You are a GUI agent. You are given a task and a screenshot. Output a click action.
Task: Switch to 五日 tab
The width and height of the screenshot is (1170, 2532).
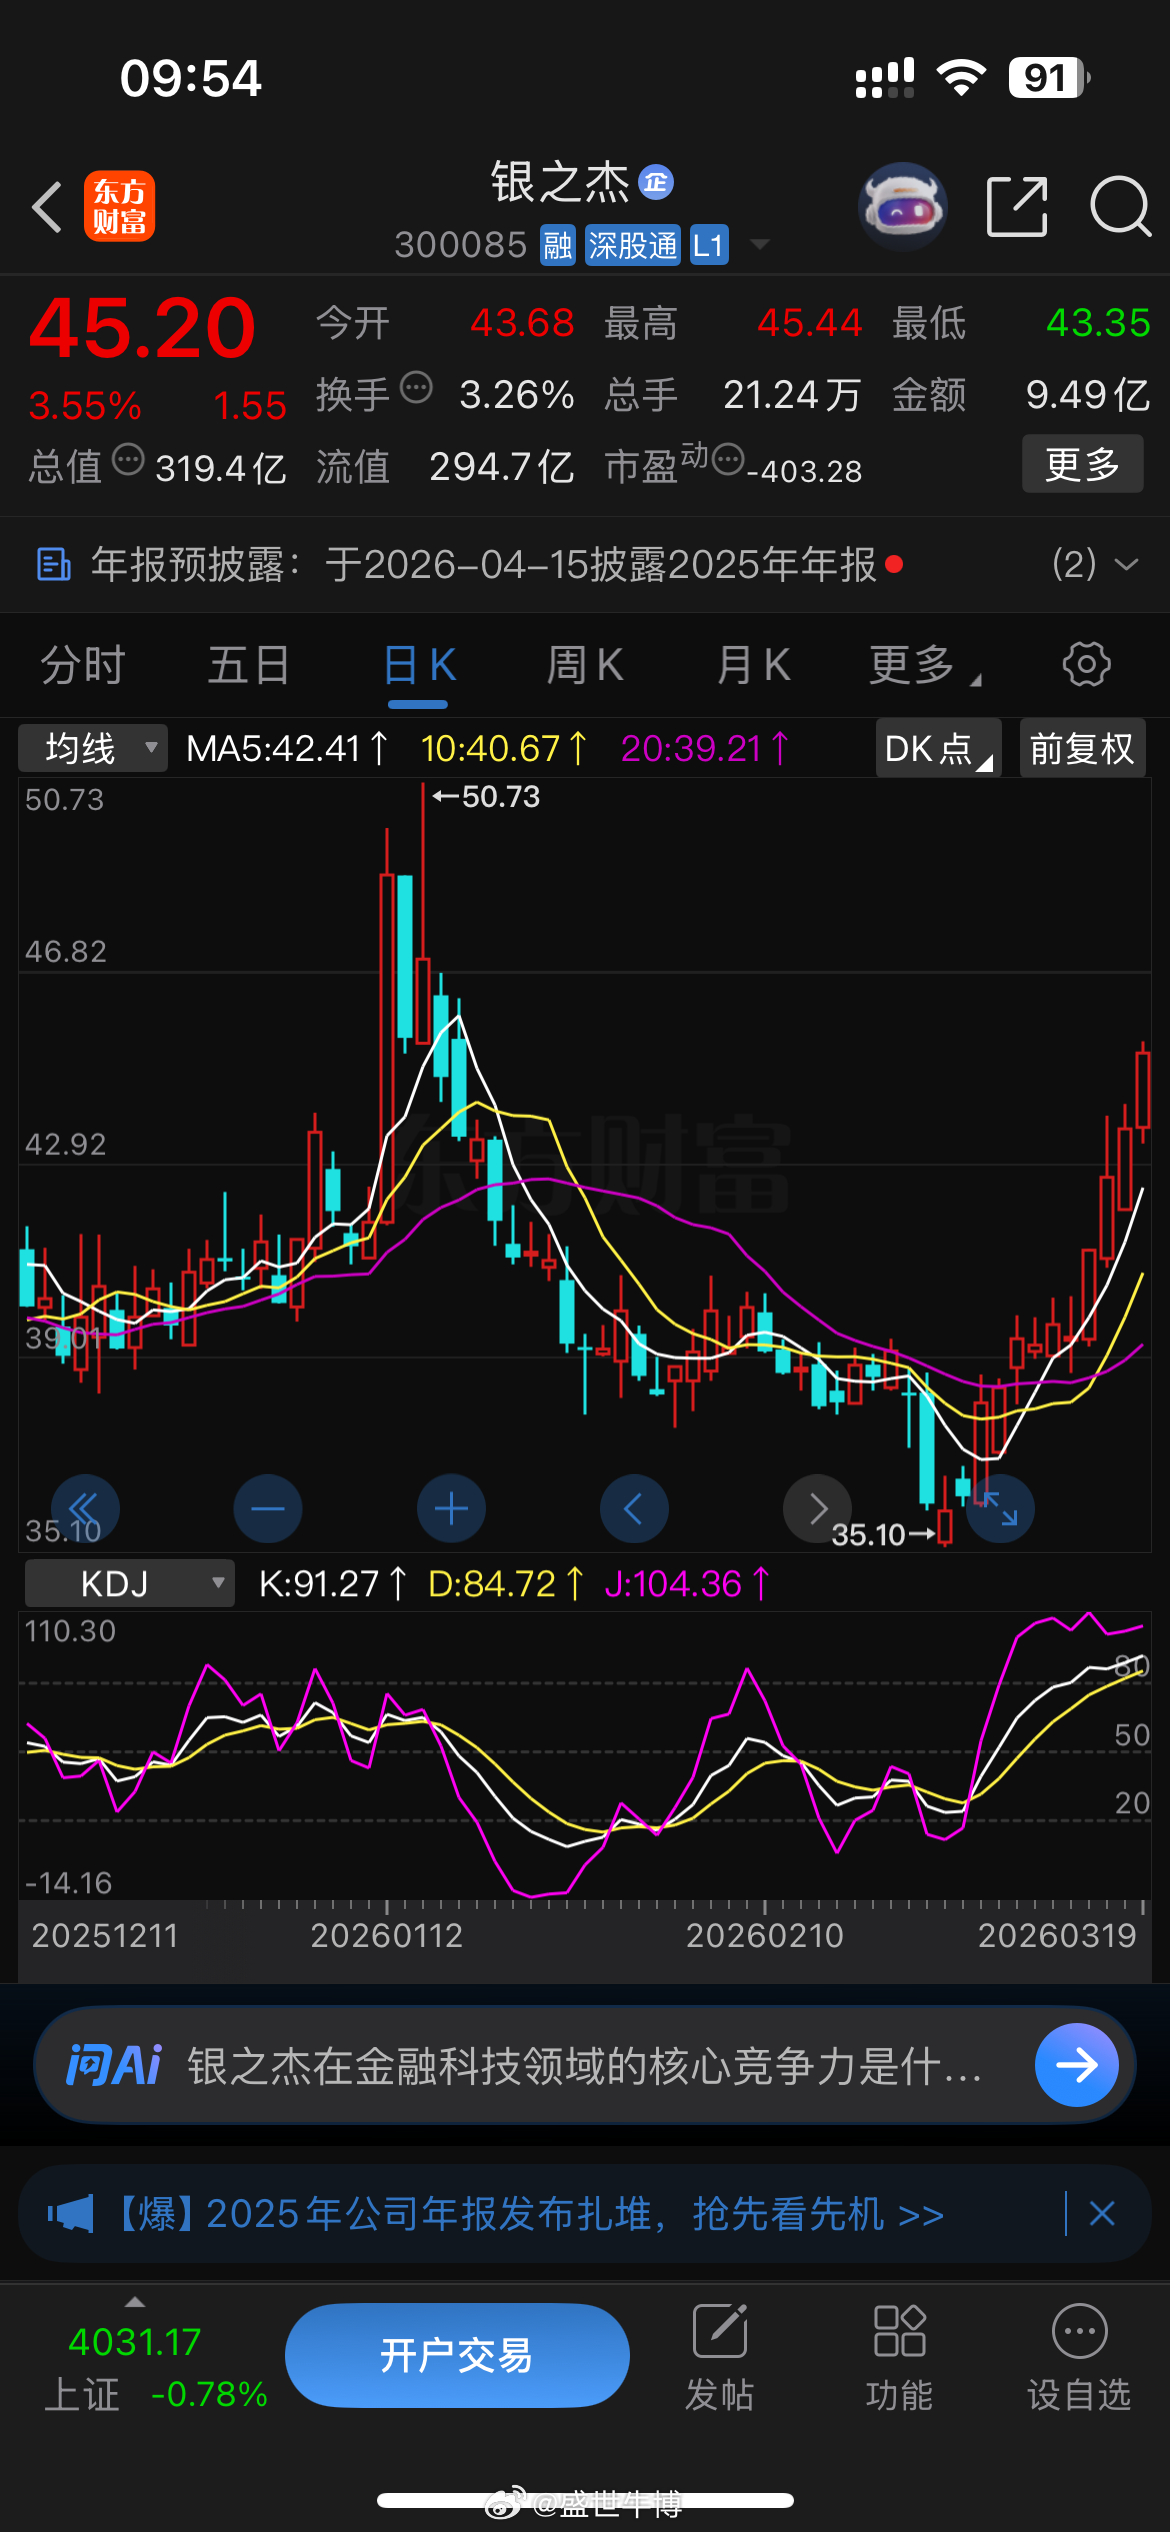point(250,664)
